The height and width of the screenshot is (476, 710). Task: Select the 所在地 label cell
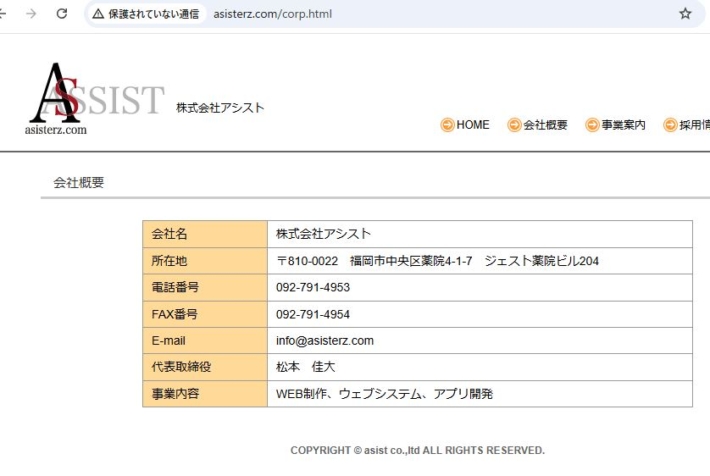click(x=205, y=260)
